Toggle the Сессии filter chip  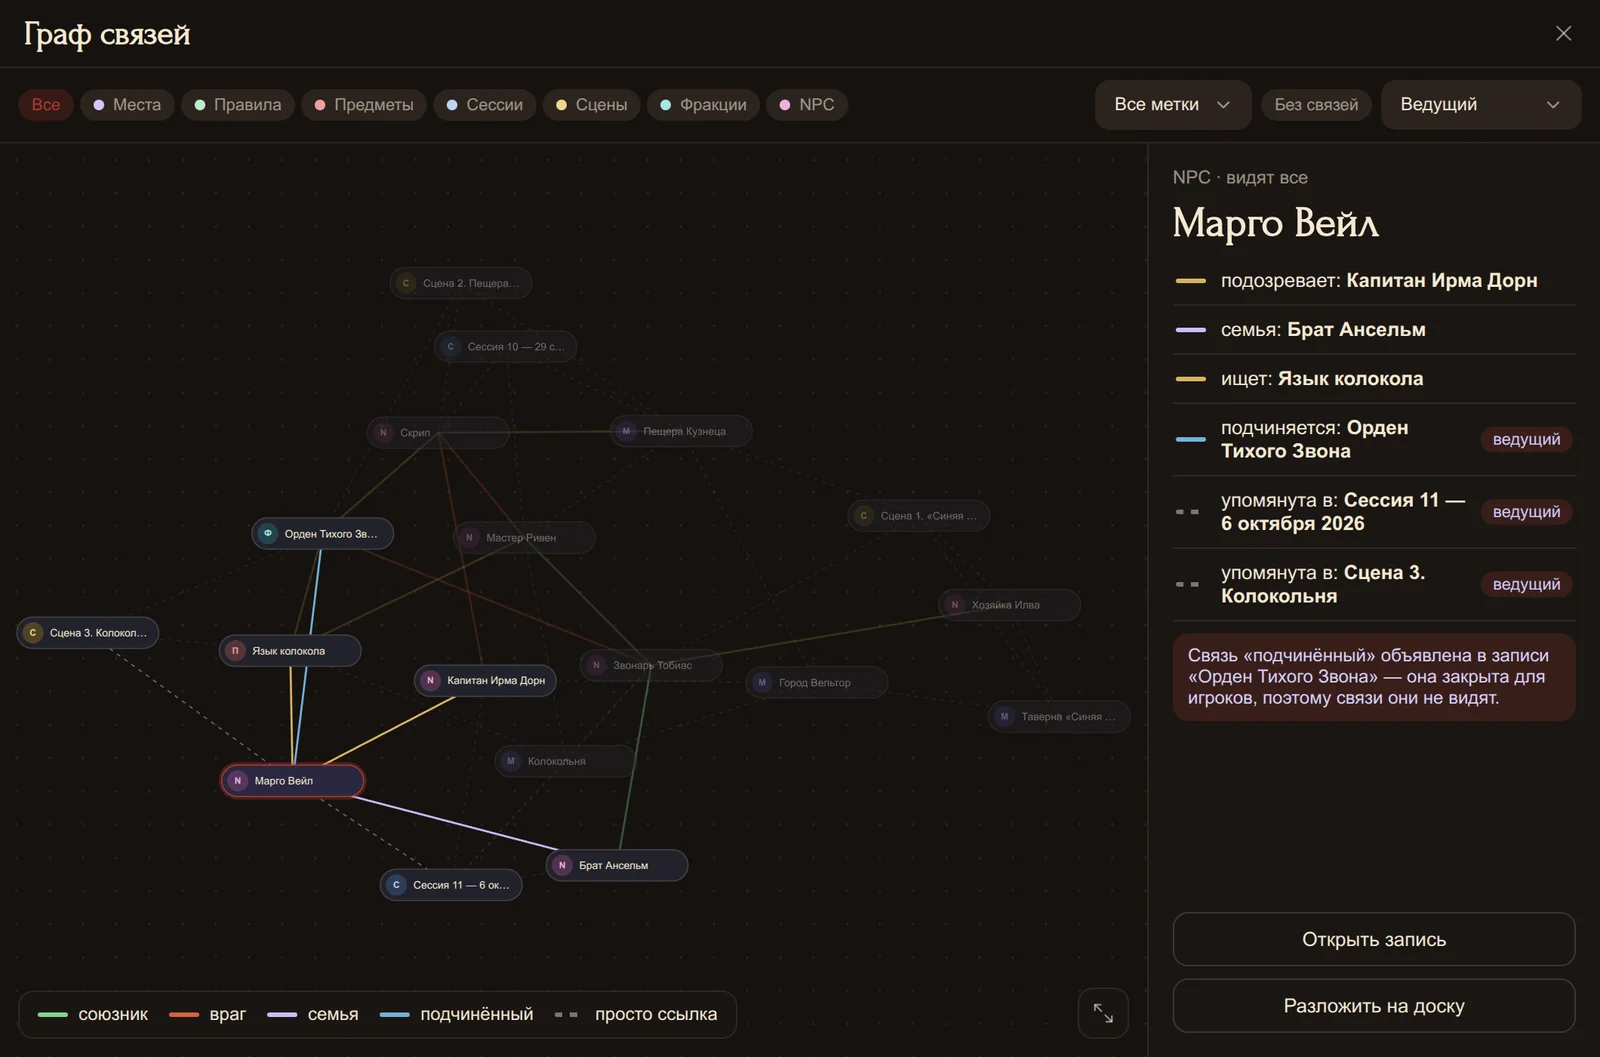[x=485, y=105]
